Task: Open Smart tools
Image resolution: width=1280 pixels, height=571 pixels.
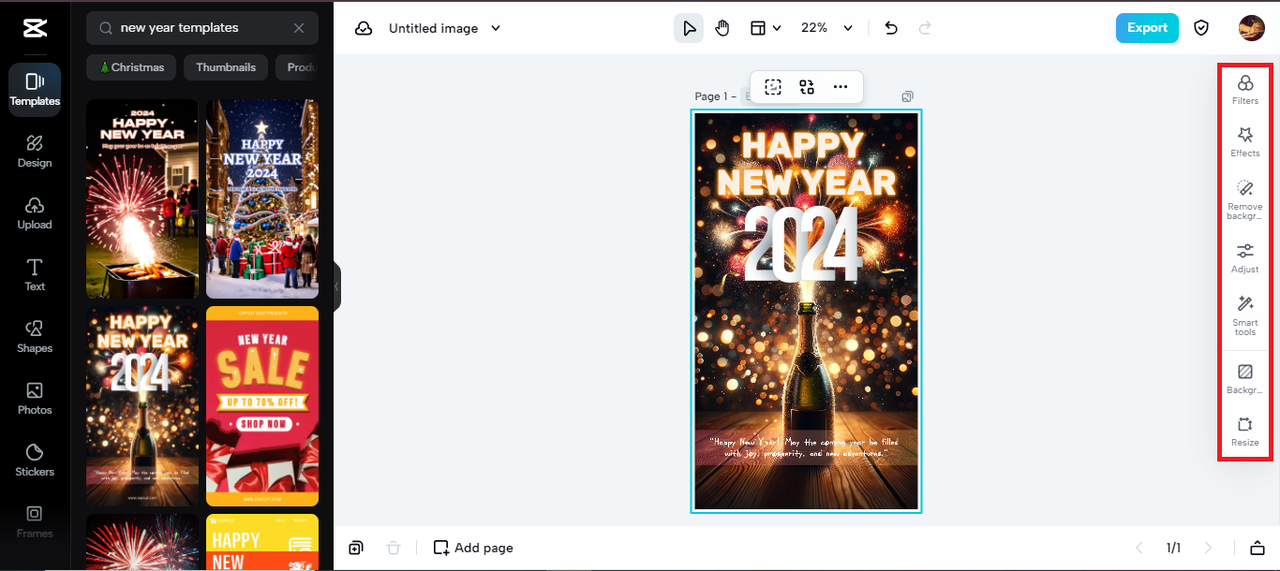Action: point(1245,316)
